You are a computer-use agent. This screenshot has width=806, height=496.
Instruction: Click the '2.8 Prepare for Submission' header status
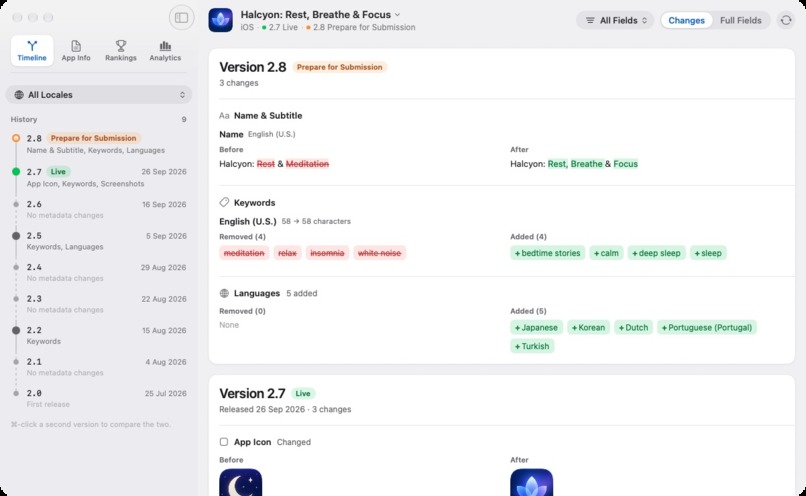click(360, 27)
